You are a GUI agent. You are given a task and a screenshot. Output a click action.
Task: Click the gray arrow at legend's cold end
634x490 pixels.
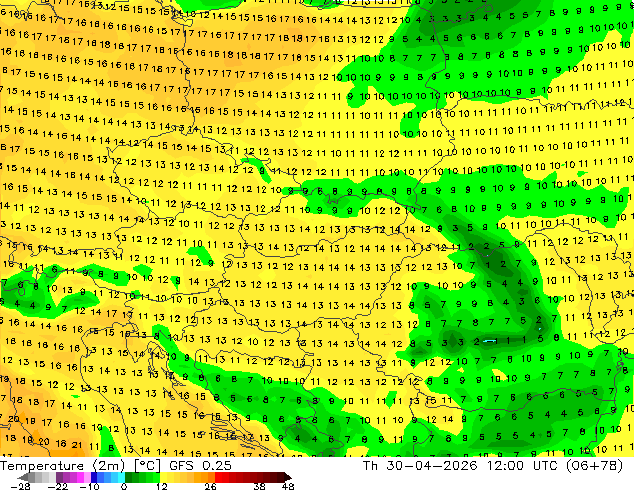pyautogui.click(x=23, y=477)
